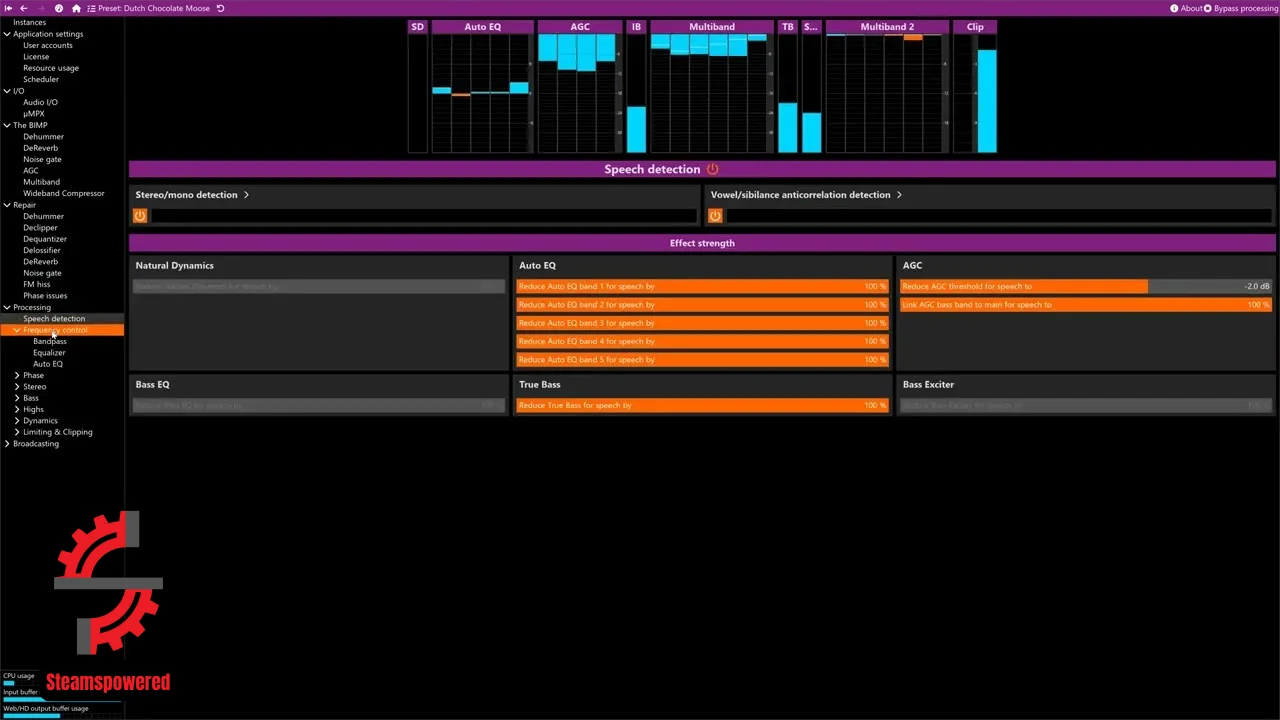Image resolution: width=1280 pixels, height=720 pixels.
Task: Select the SD meter tab
Action: tap(417, 27)
